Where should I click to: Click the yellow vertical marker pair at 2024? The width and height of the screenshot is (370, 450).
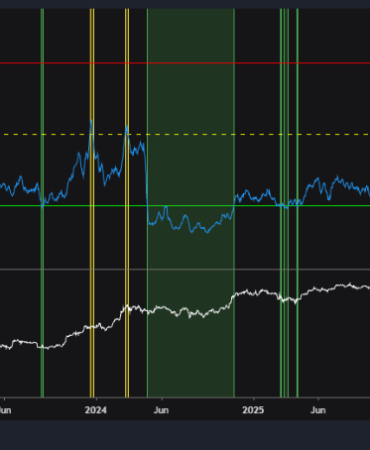click(92, 203)
